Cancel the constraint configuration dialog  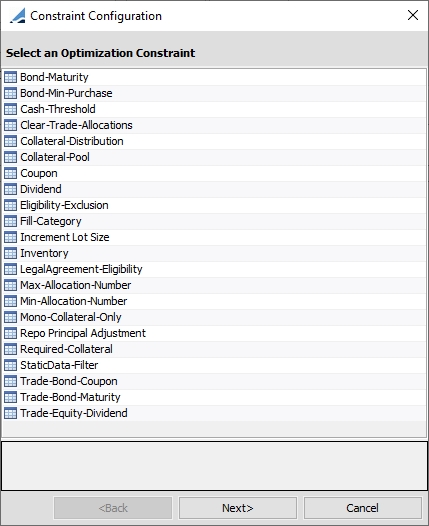tap(363, 508)
